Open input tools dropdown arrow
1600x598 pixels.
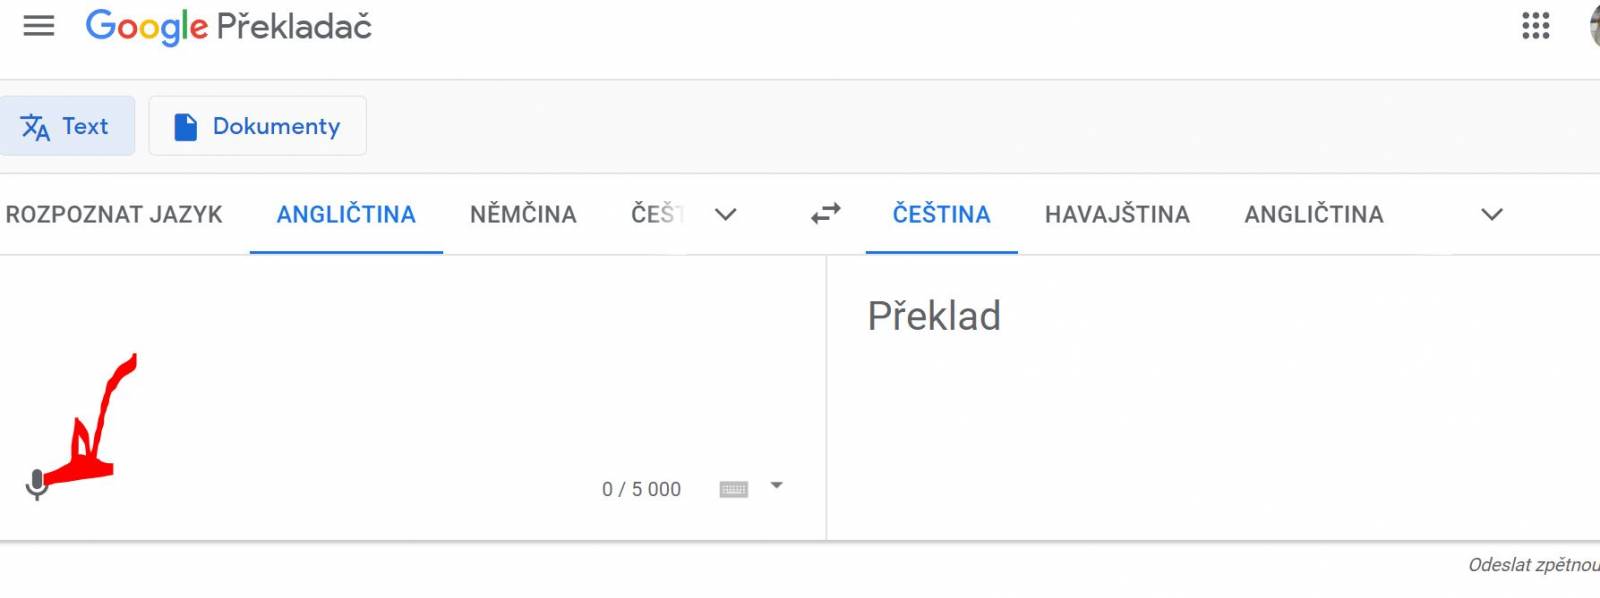[777, 486]
